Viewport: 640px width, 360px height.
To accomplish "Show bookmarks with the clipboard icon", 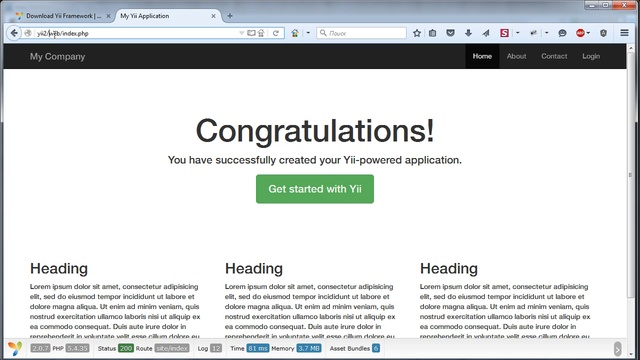I will pyautogui.click(x=433, y=33).
